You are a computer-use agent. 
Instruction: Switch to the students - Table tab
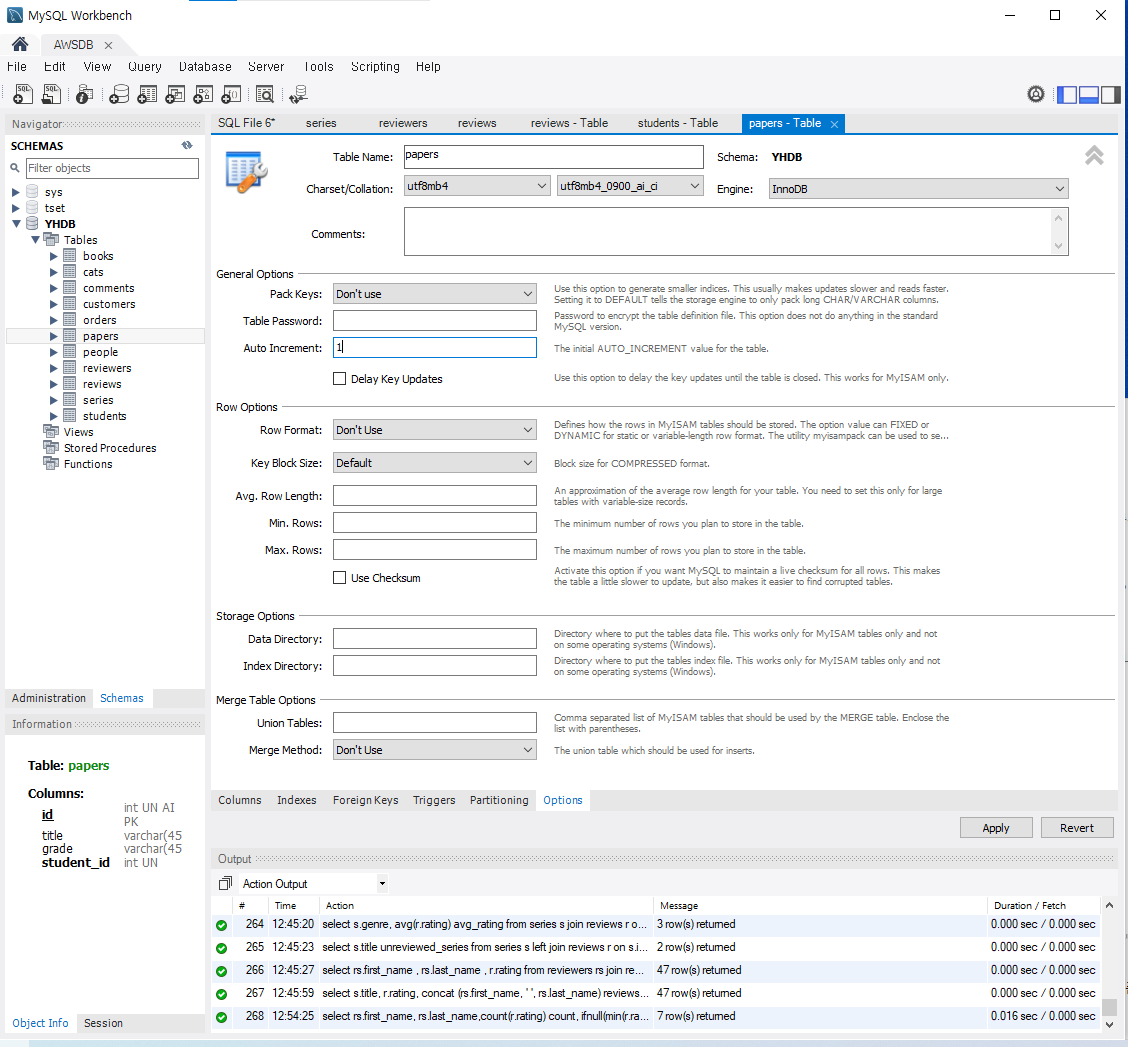[x=677, y=123]
